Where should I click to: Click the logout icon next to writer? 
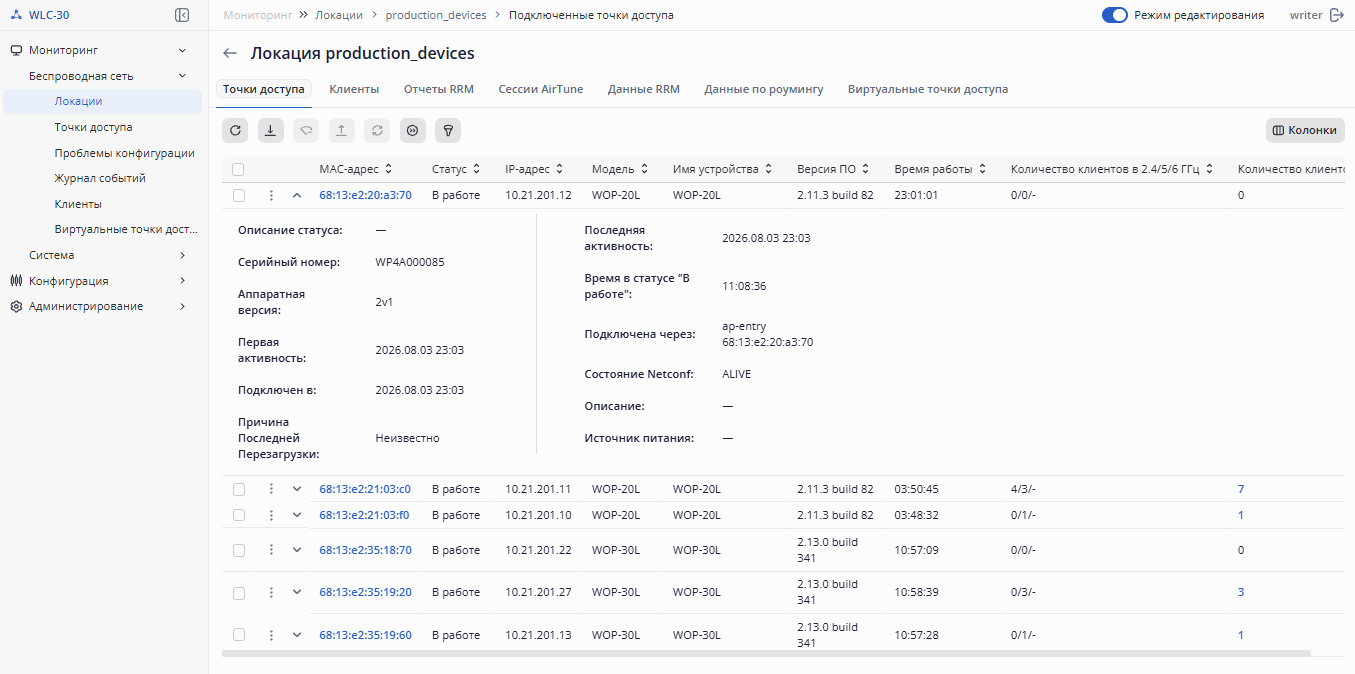click(x=1337, y=15)
